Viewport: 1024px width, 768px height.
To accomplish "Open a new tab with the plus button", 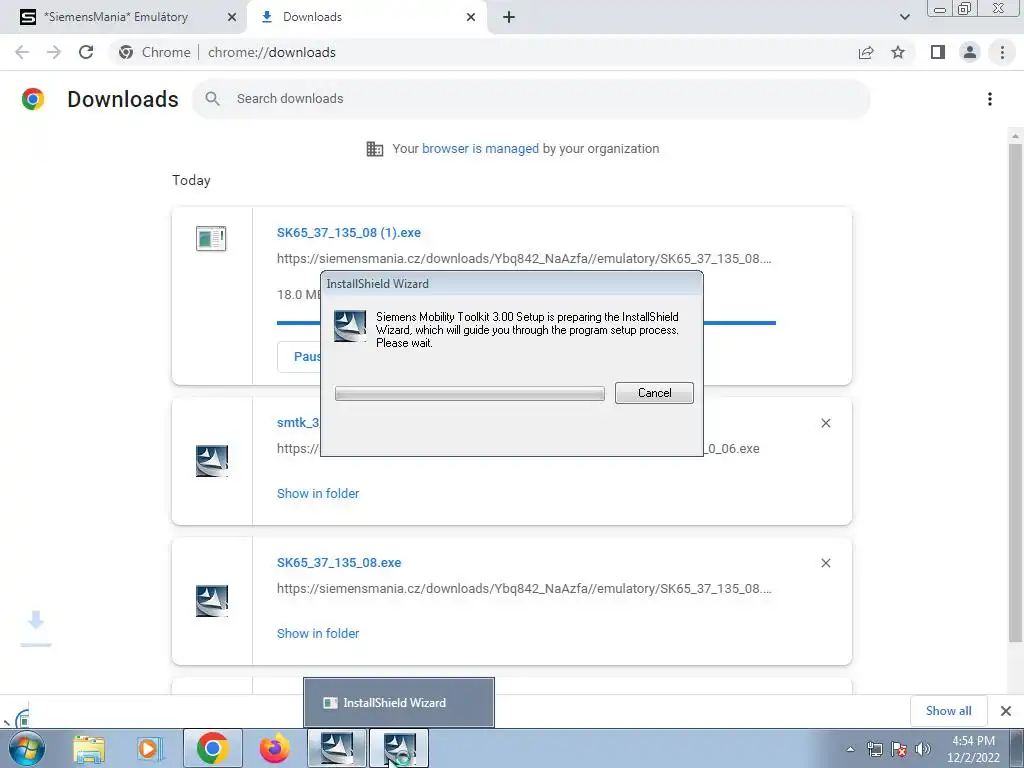I will (x=509, y=17).
